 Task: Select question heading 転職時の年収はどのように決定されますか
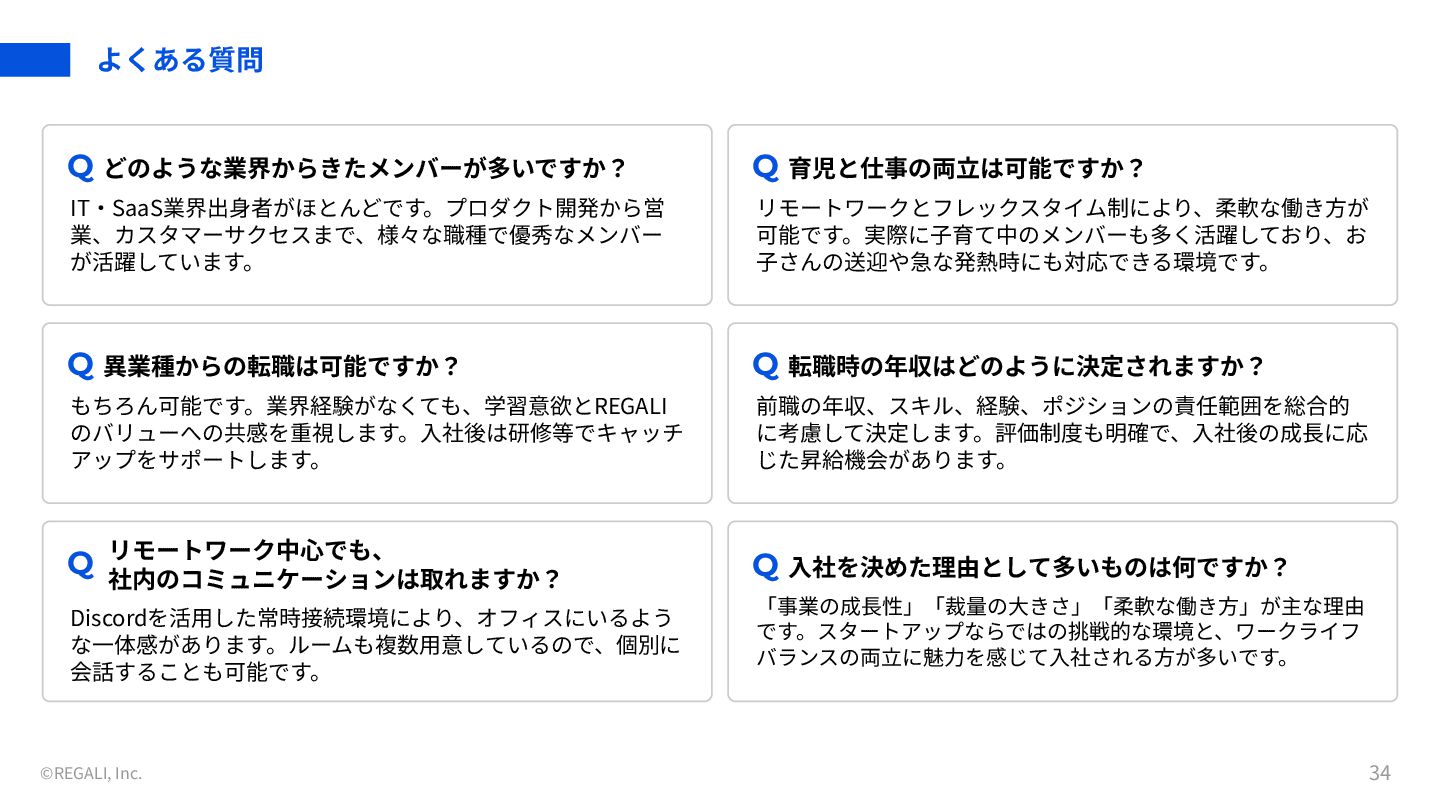[x=1027, y=365]
